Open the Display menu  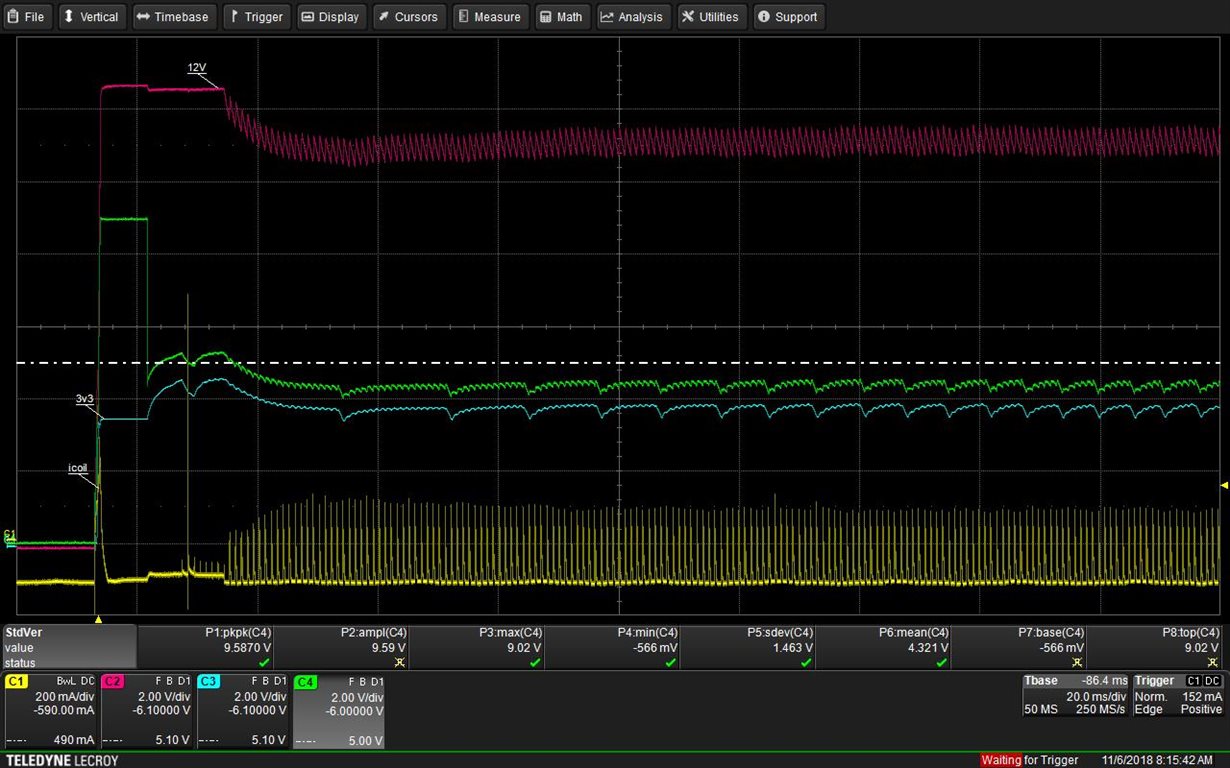click(x=330, y=17)
